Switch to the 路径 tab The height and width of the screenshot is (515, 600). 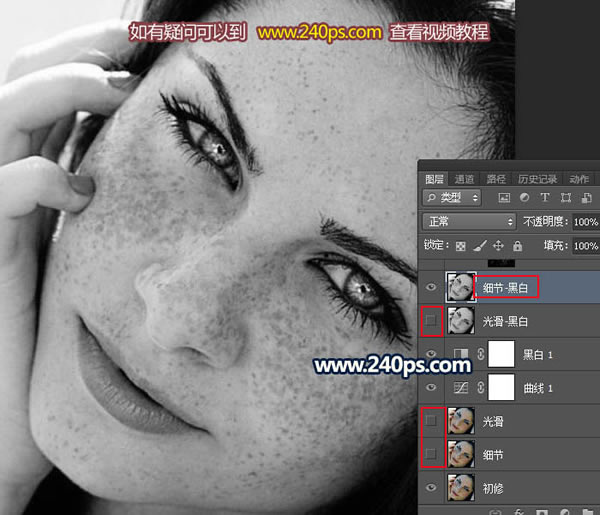(x=496, y=179)
